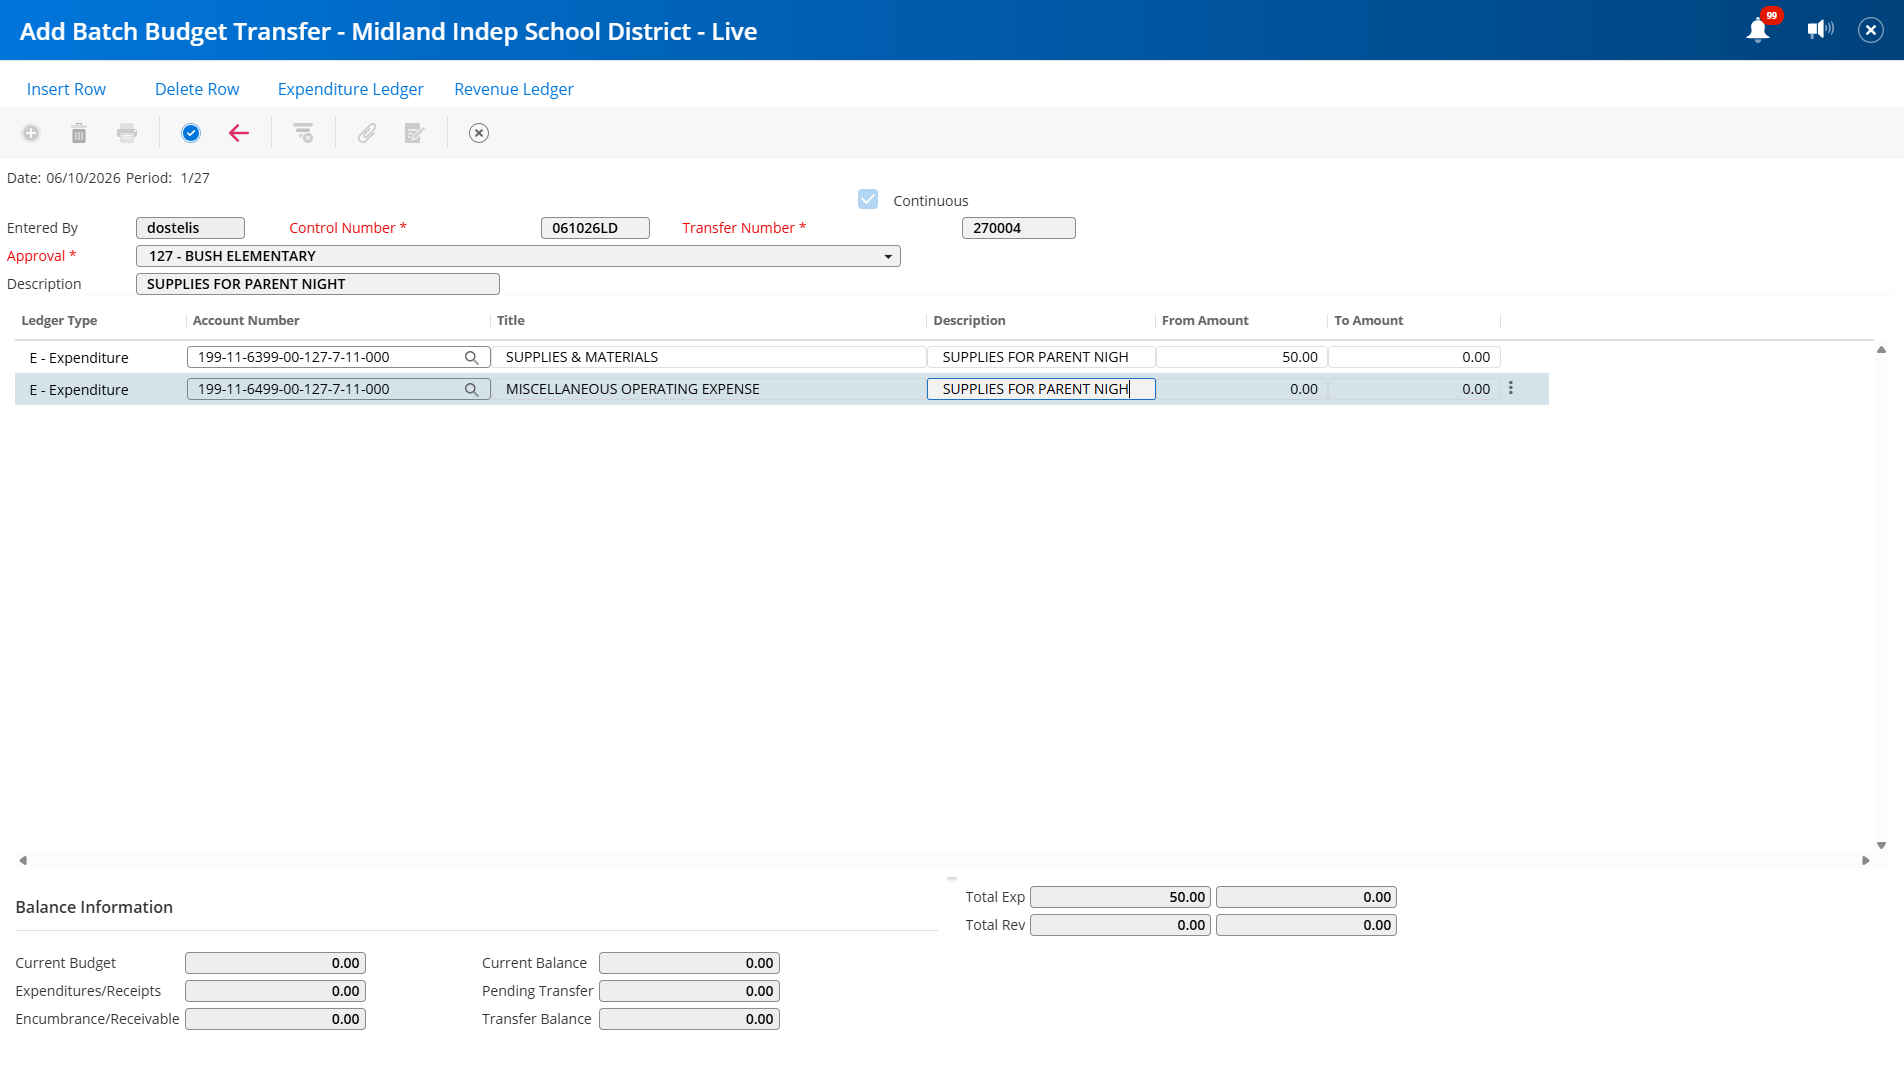The width and height of the screenshot is (1904, 1078).
Task: Open the notifications bell icon
Action: pyautogui.click(x=1758, y=30)
